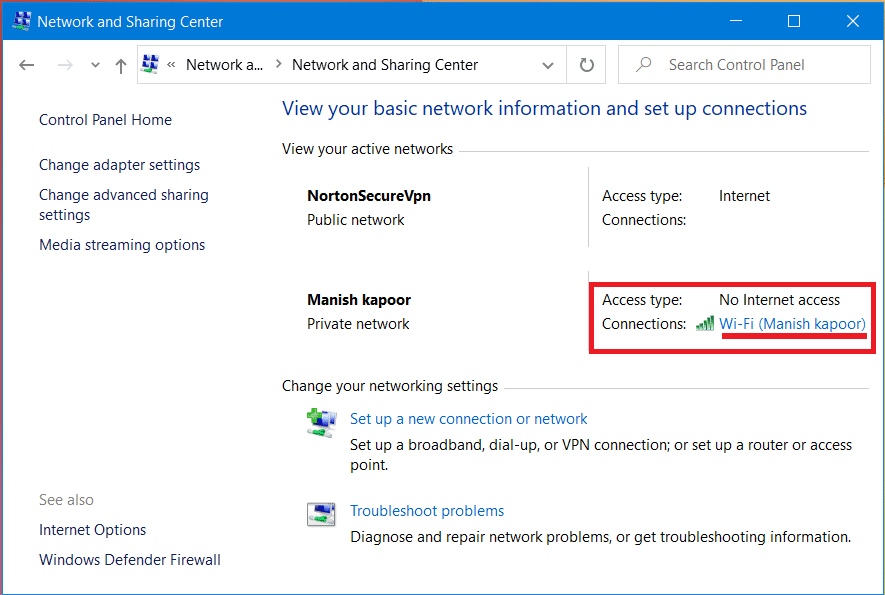
Task: Open Internet Options link
Action: (93, 530)
